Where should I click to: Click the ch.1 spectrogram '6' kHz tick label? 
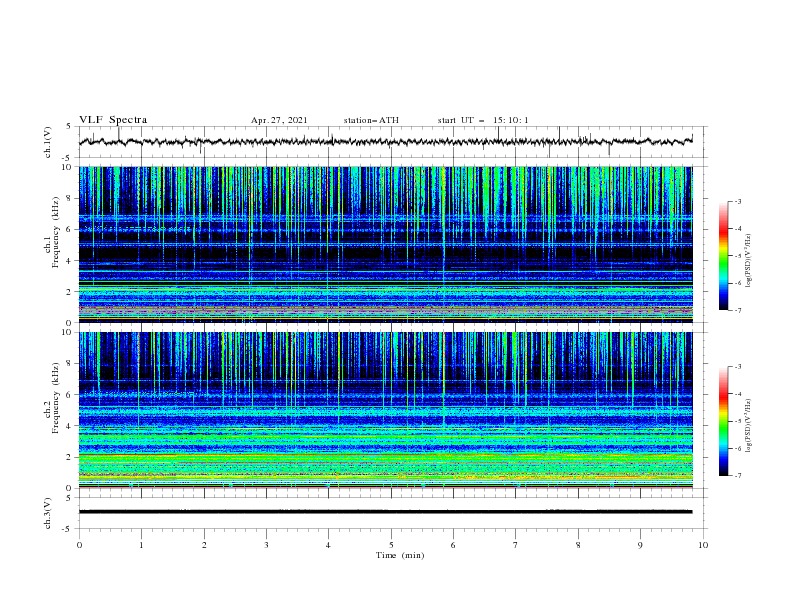coord(70,229)
